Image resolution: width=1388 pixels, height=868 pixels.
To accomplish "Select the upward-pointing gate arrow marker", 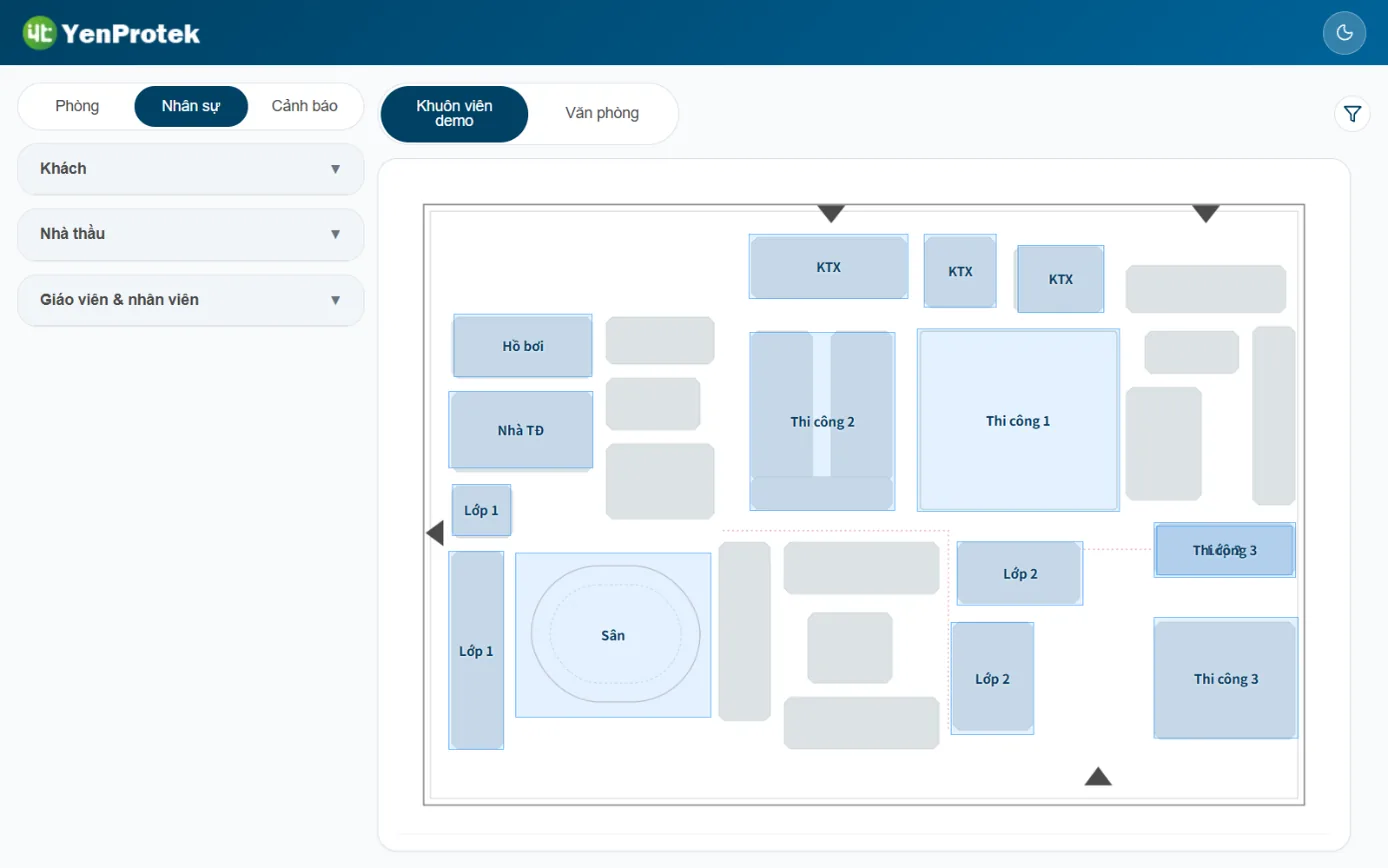I will coord(1098,776).
